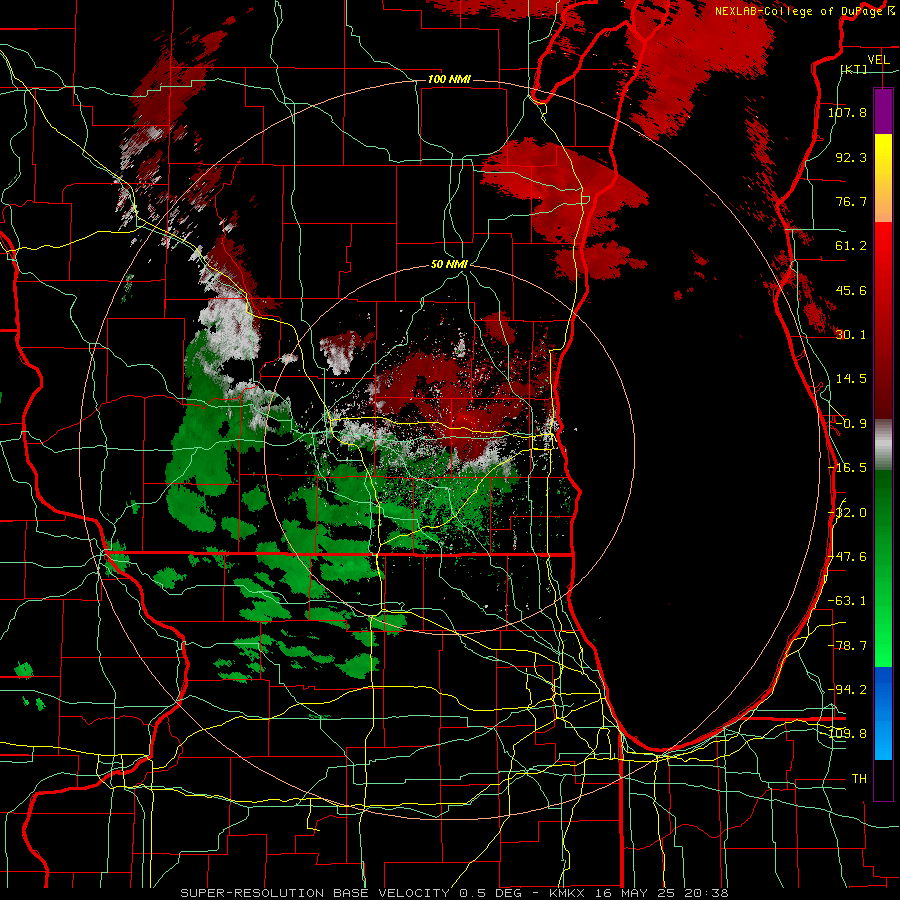Pick the red segment of the color bar

(883, 320)
